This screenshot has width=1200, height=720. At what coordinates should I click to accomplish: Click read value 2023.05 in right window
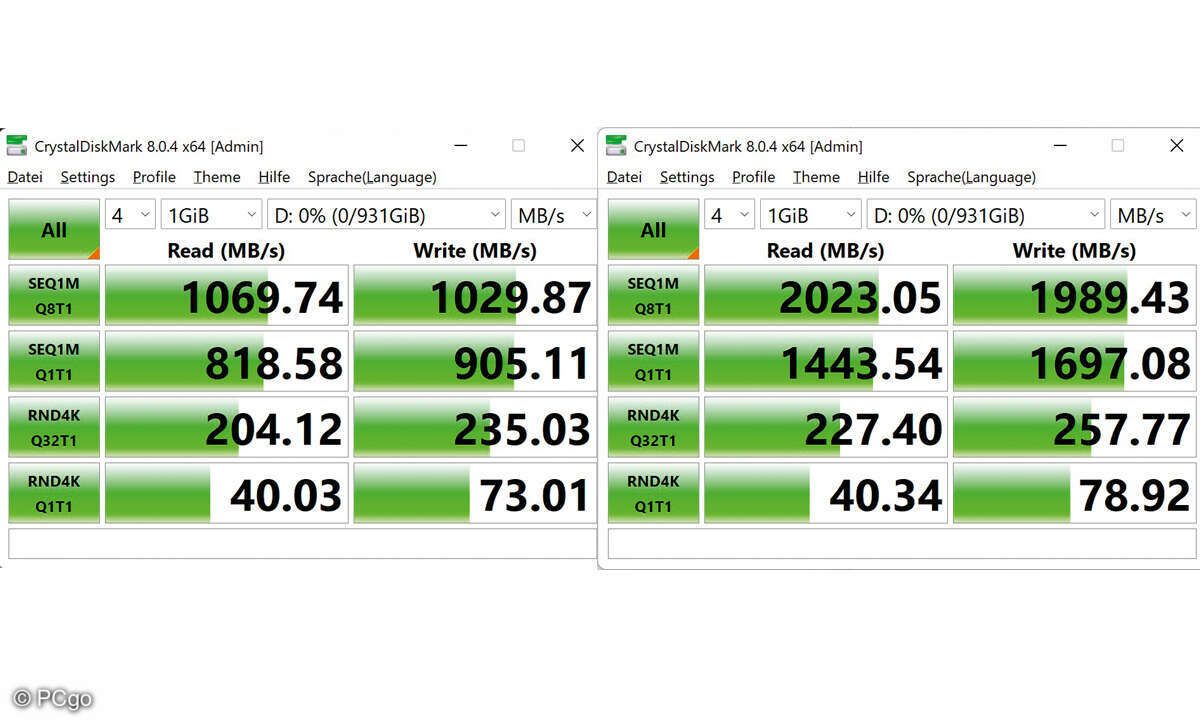click(826, 296)
